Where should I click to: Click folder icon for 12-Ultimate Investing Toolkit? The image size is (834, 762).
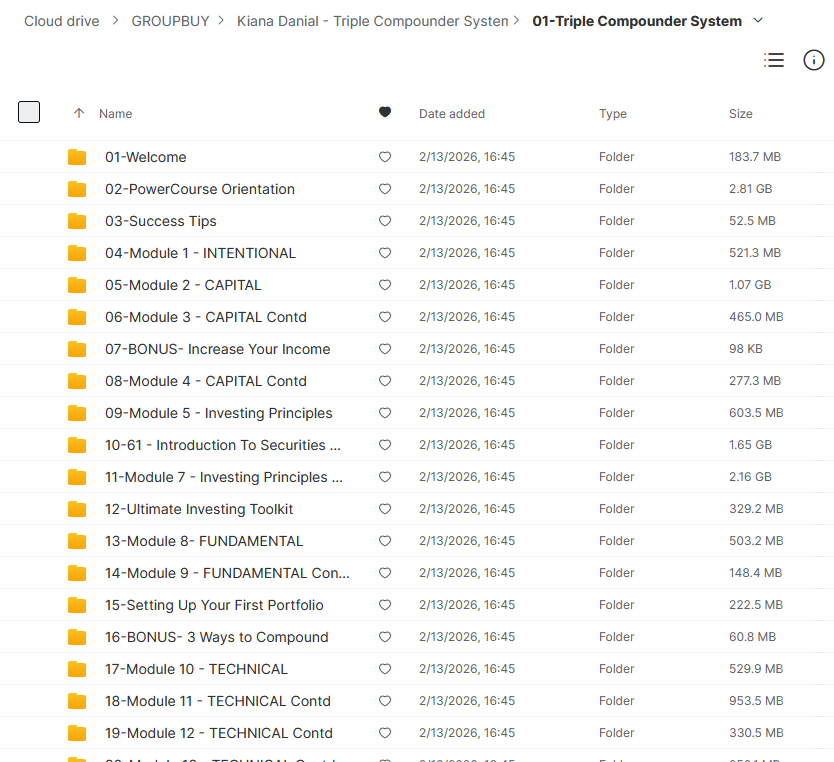pos(77,509)
